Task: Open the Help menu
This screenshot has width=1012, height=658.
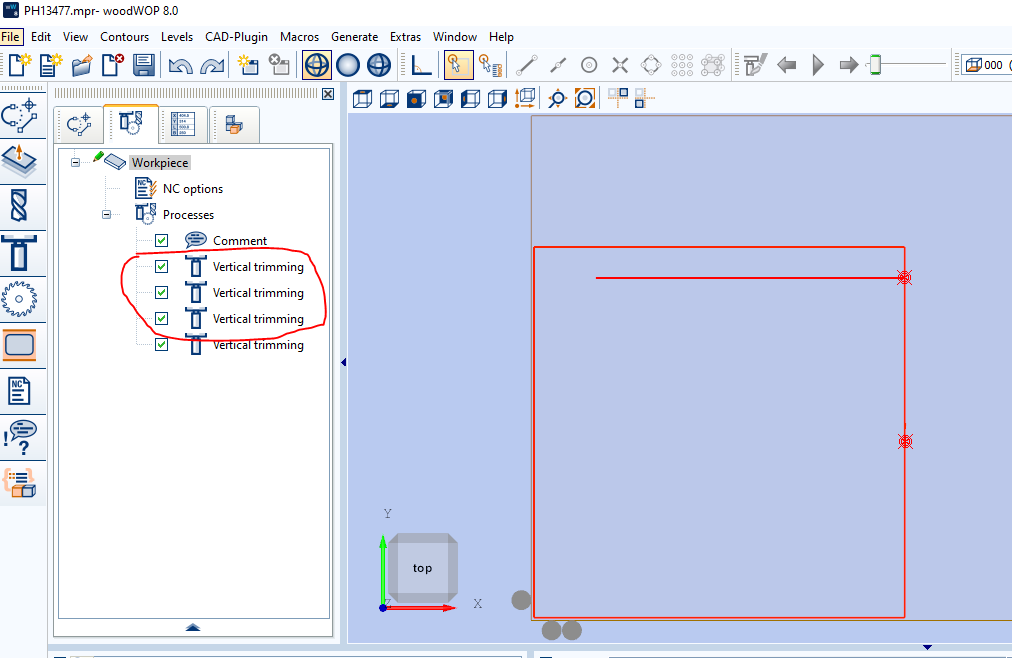Action: (x=501, y=37)
